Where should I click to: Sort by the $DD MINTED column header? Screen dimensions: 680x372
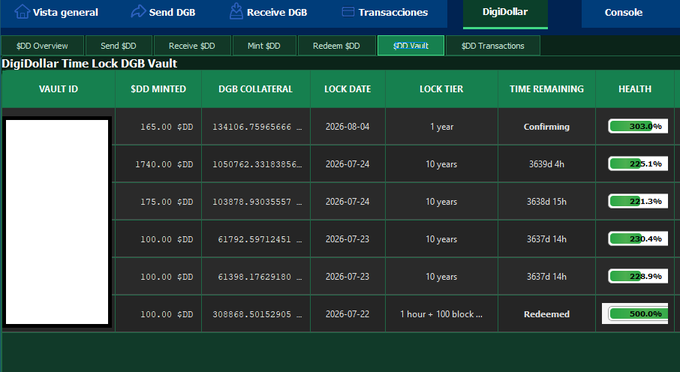158,89
